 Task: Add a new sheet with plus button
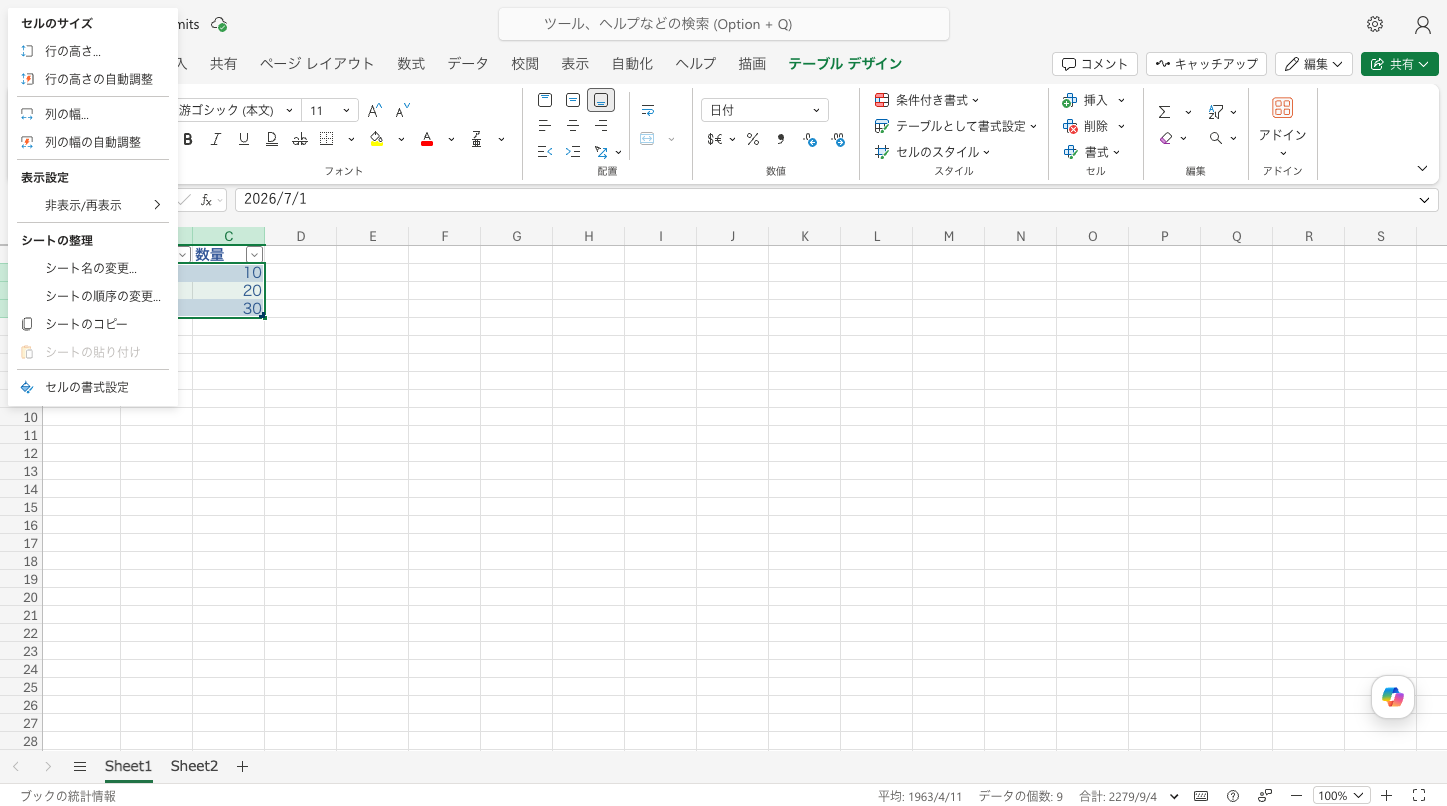point(242,766)
